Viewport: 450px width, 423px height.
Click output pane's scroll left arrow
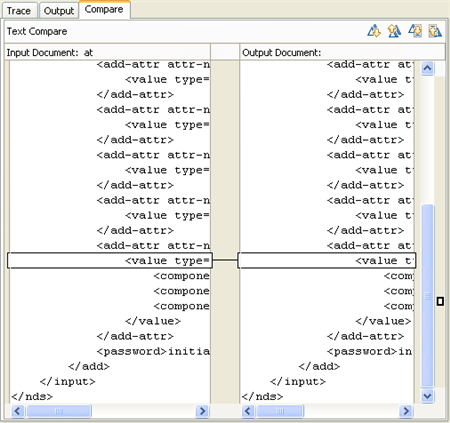pos(248,411)
